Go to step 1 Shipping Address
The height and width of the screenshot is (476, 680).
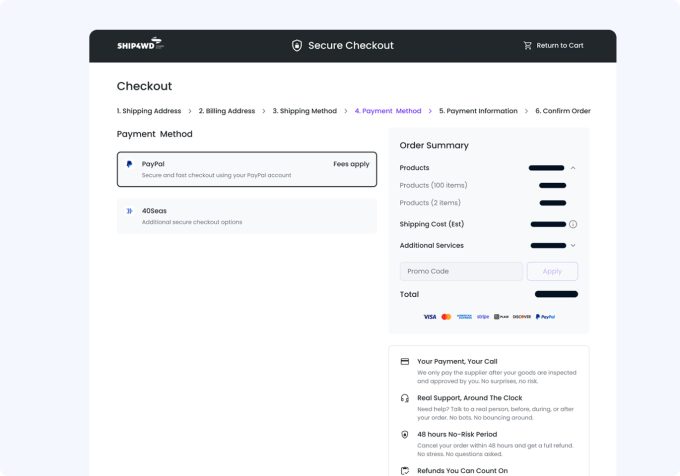tap(149, 111)
